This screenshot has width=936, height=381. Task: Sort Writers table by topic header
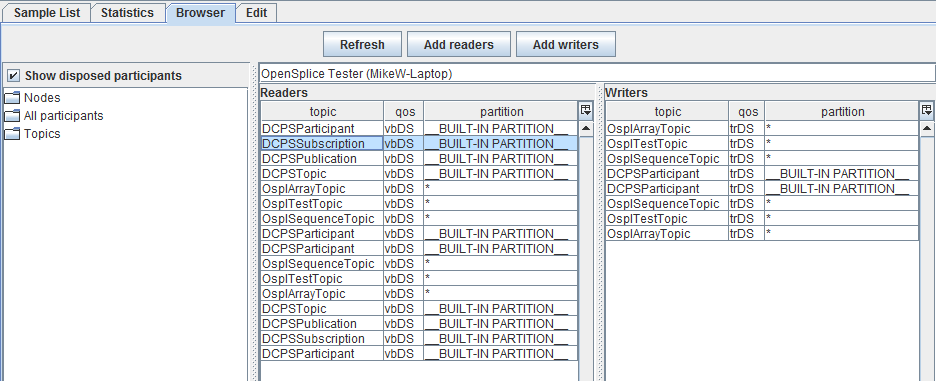coord(667,112)
